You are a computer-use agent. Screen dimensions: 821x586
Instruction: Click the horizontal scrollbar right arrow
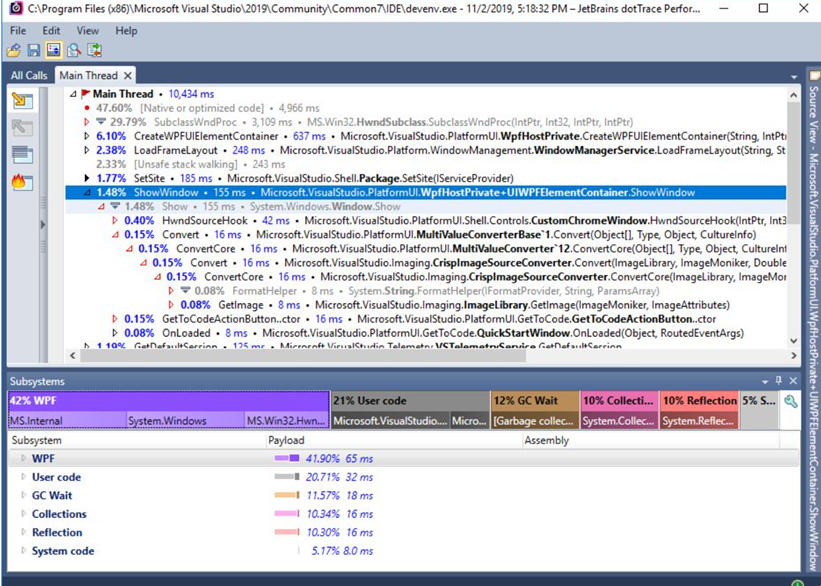pos(794,356)
